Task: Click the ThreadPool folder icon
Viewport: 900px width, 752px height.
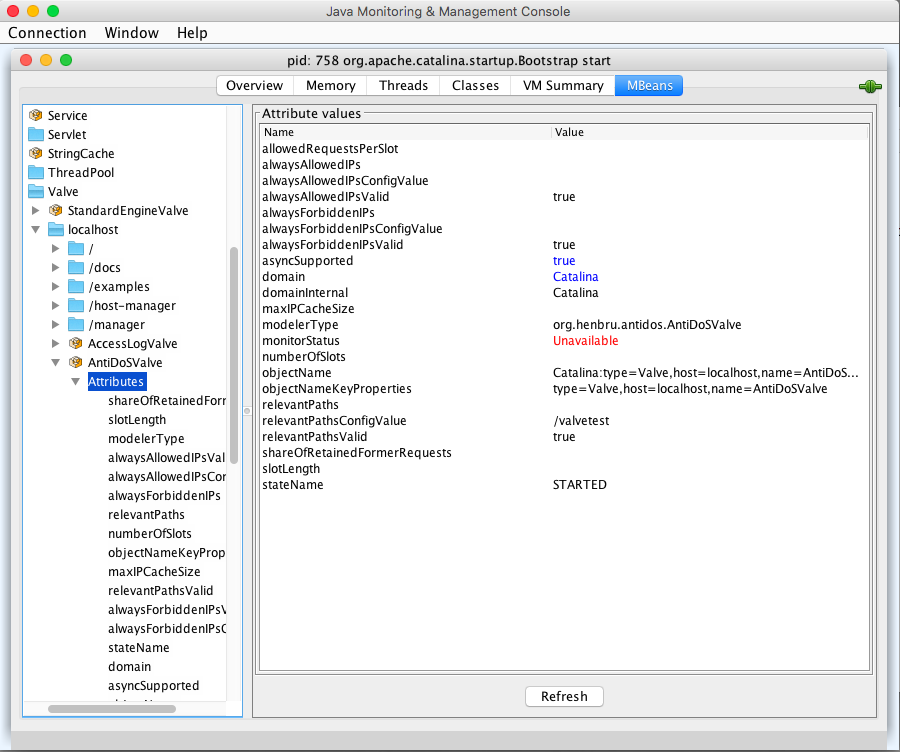Action: pos(36,172)
